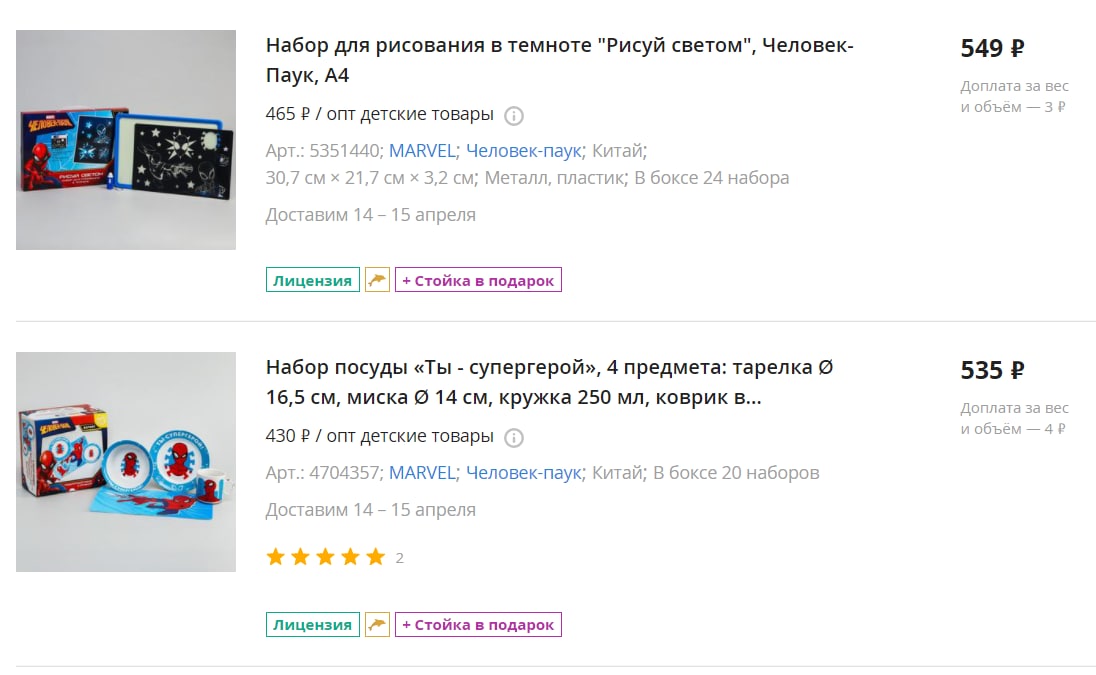Click dolphin badge icon of dish set
1096x675 pixels.
pos(377,625)
